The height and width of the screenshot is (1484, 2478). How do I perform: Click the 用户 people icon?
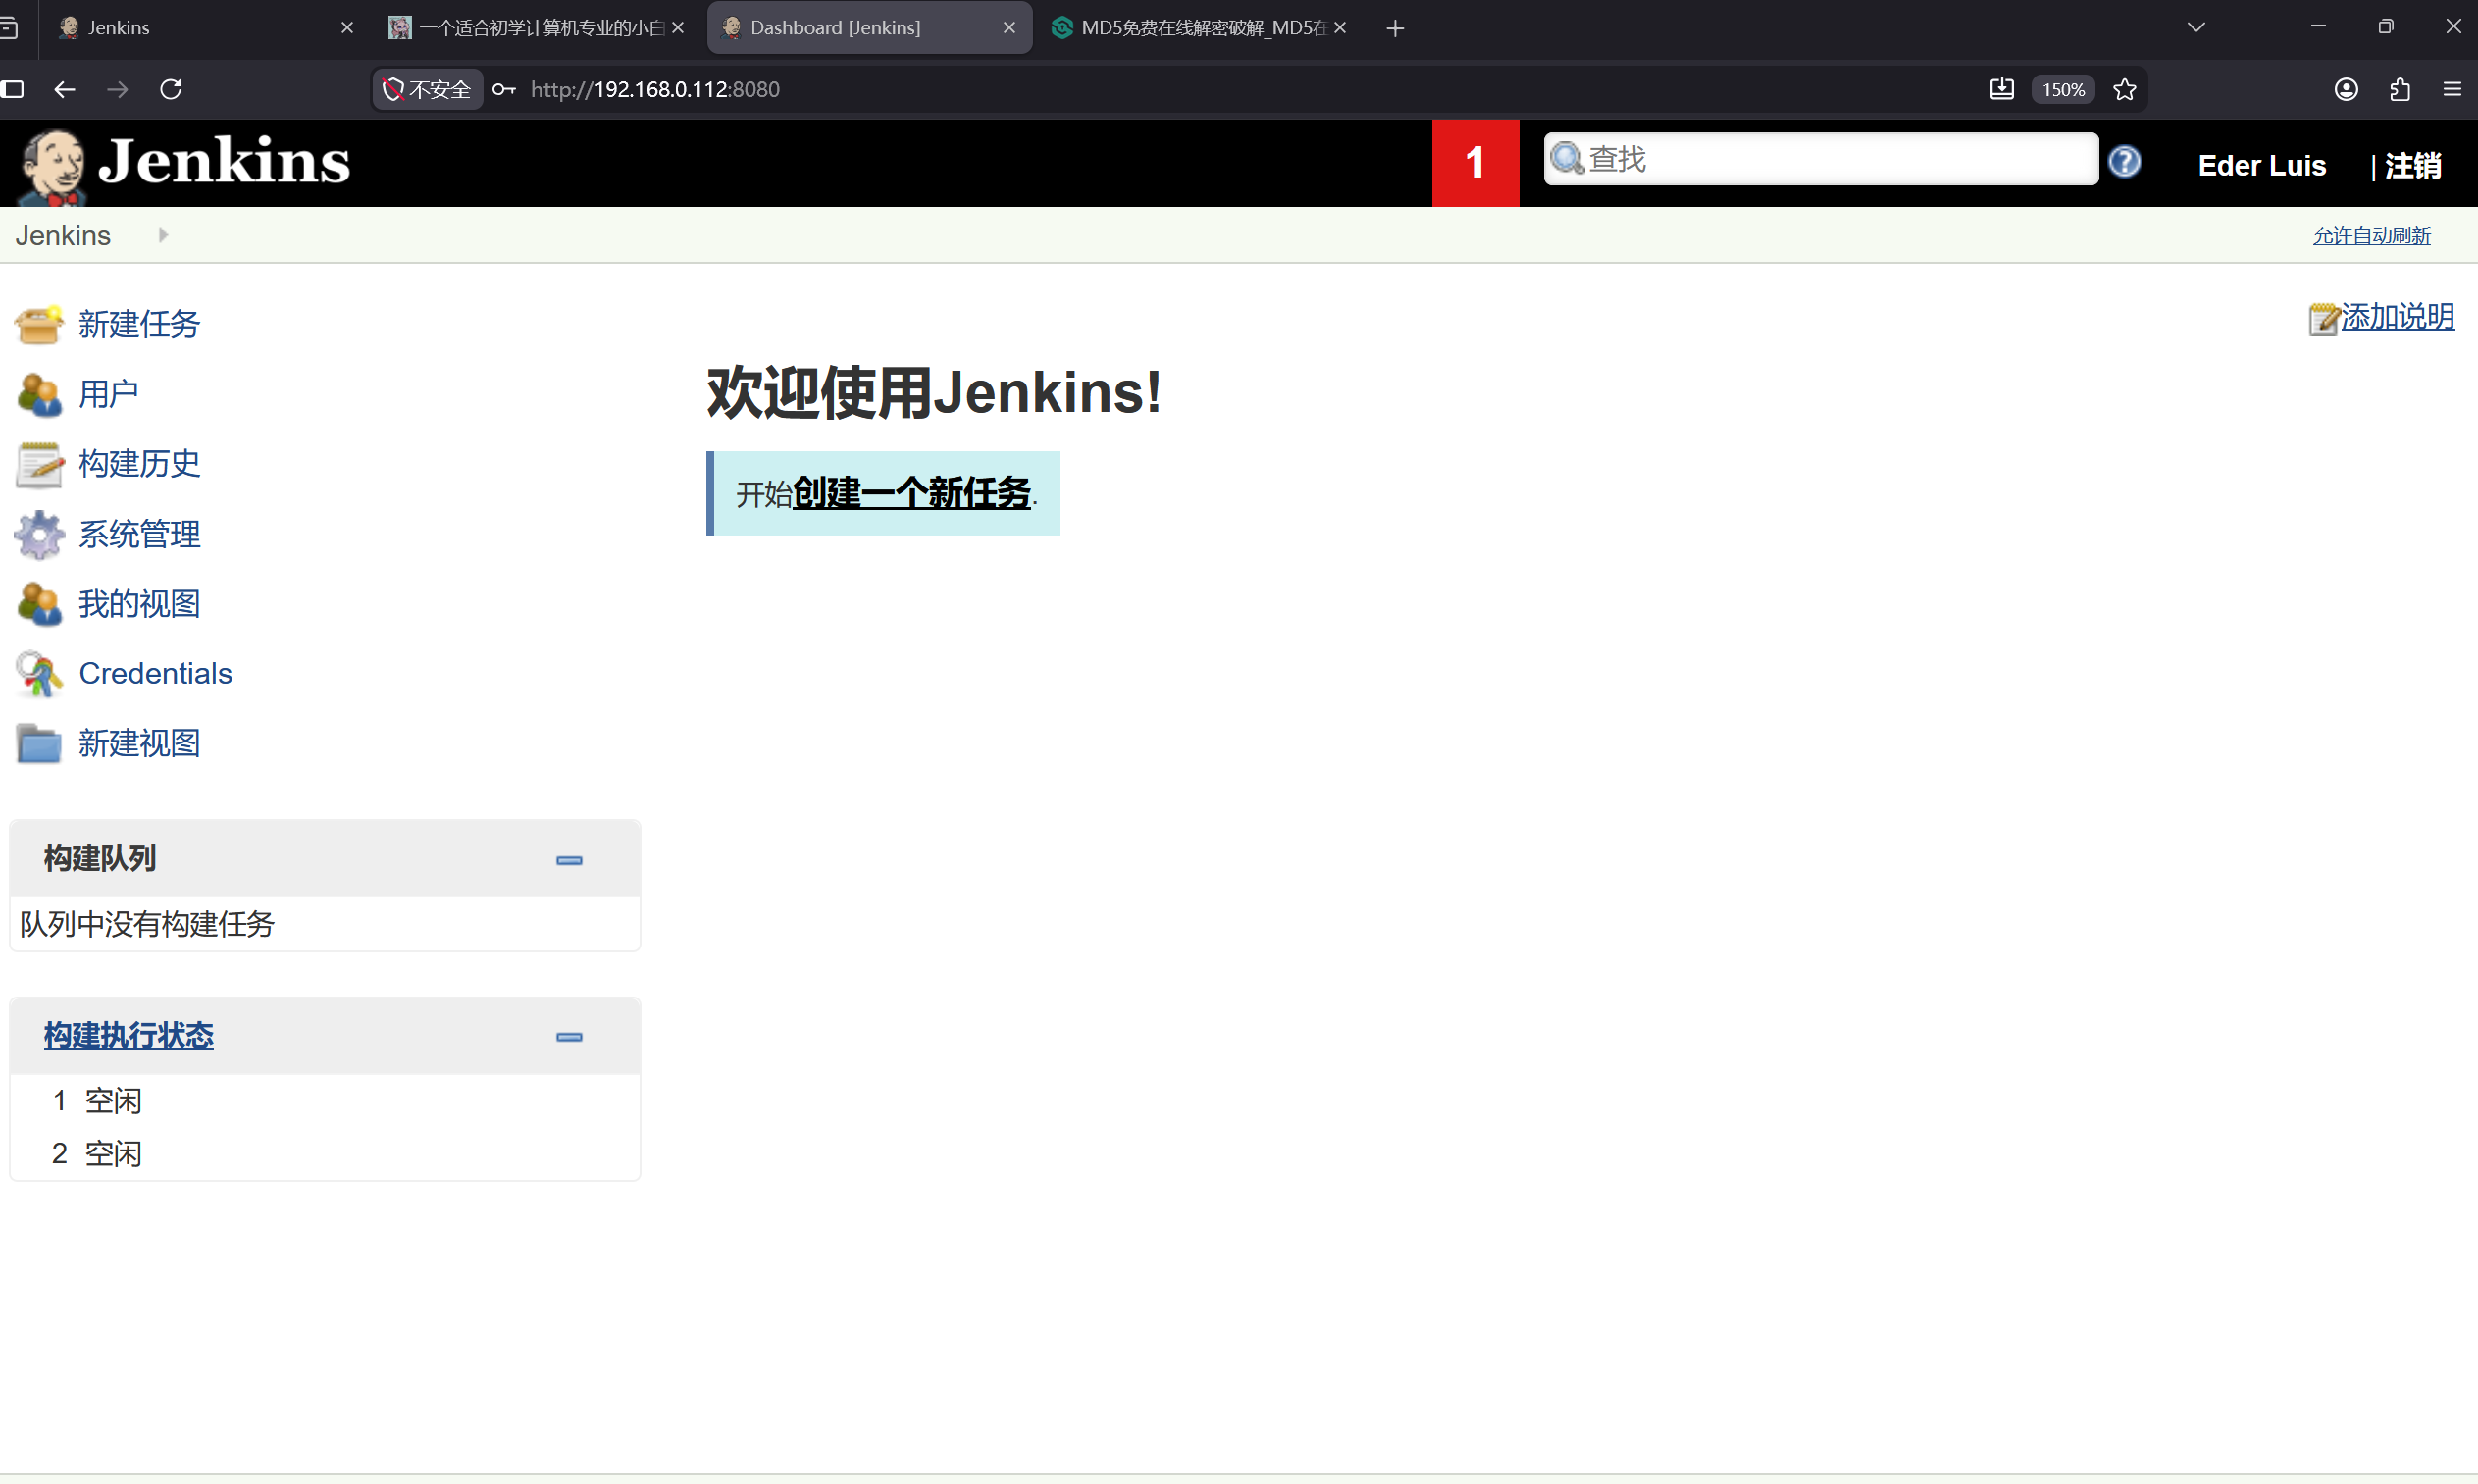click(x=39, y=394)
